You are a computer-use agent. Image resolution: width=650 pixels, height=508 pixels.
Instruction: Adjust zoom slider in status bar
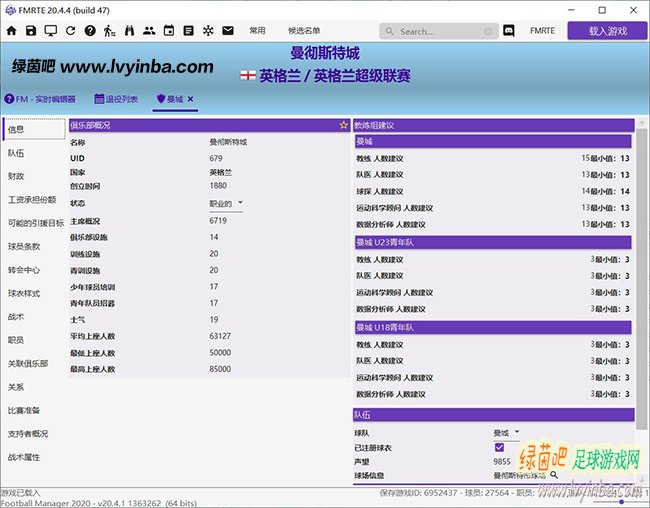621,502
